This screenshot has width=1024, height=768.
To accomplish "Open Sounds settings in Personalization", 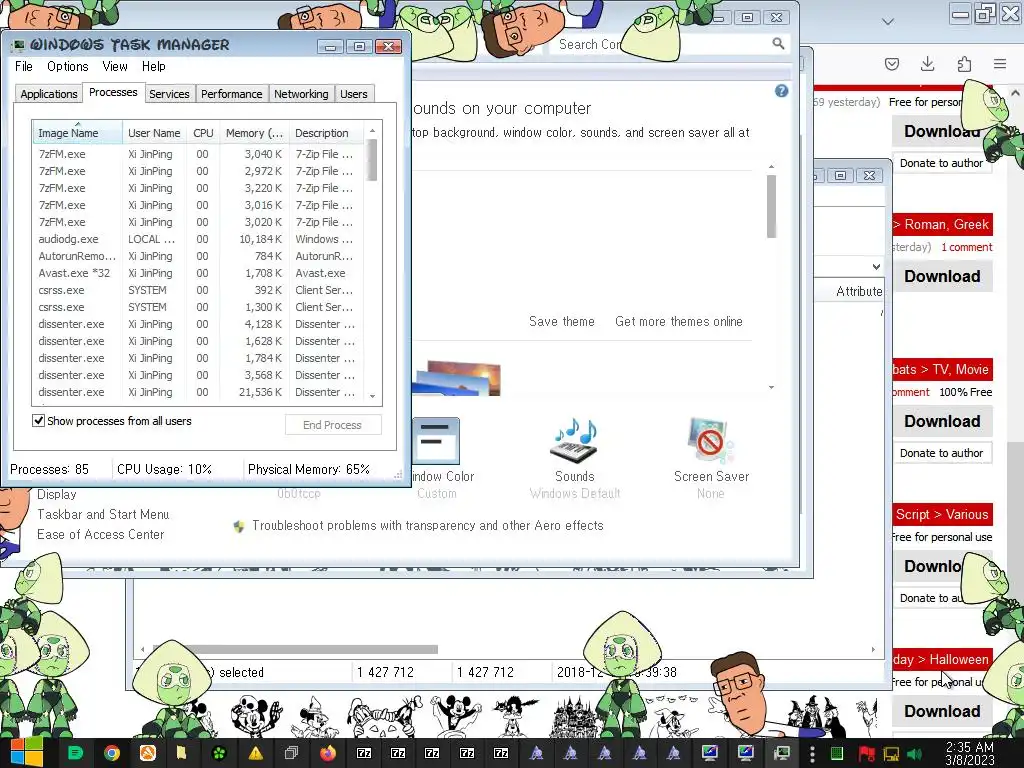I will click(575, 459).
